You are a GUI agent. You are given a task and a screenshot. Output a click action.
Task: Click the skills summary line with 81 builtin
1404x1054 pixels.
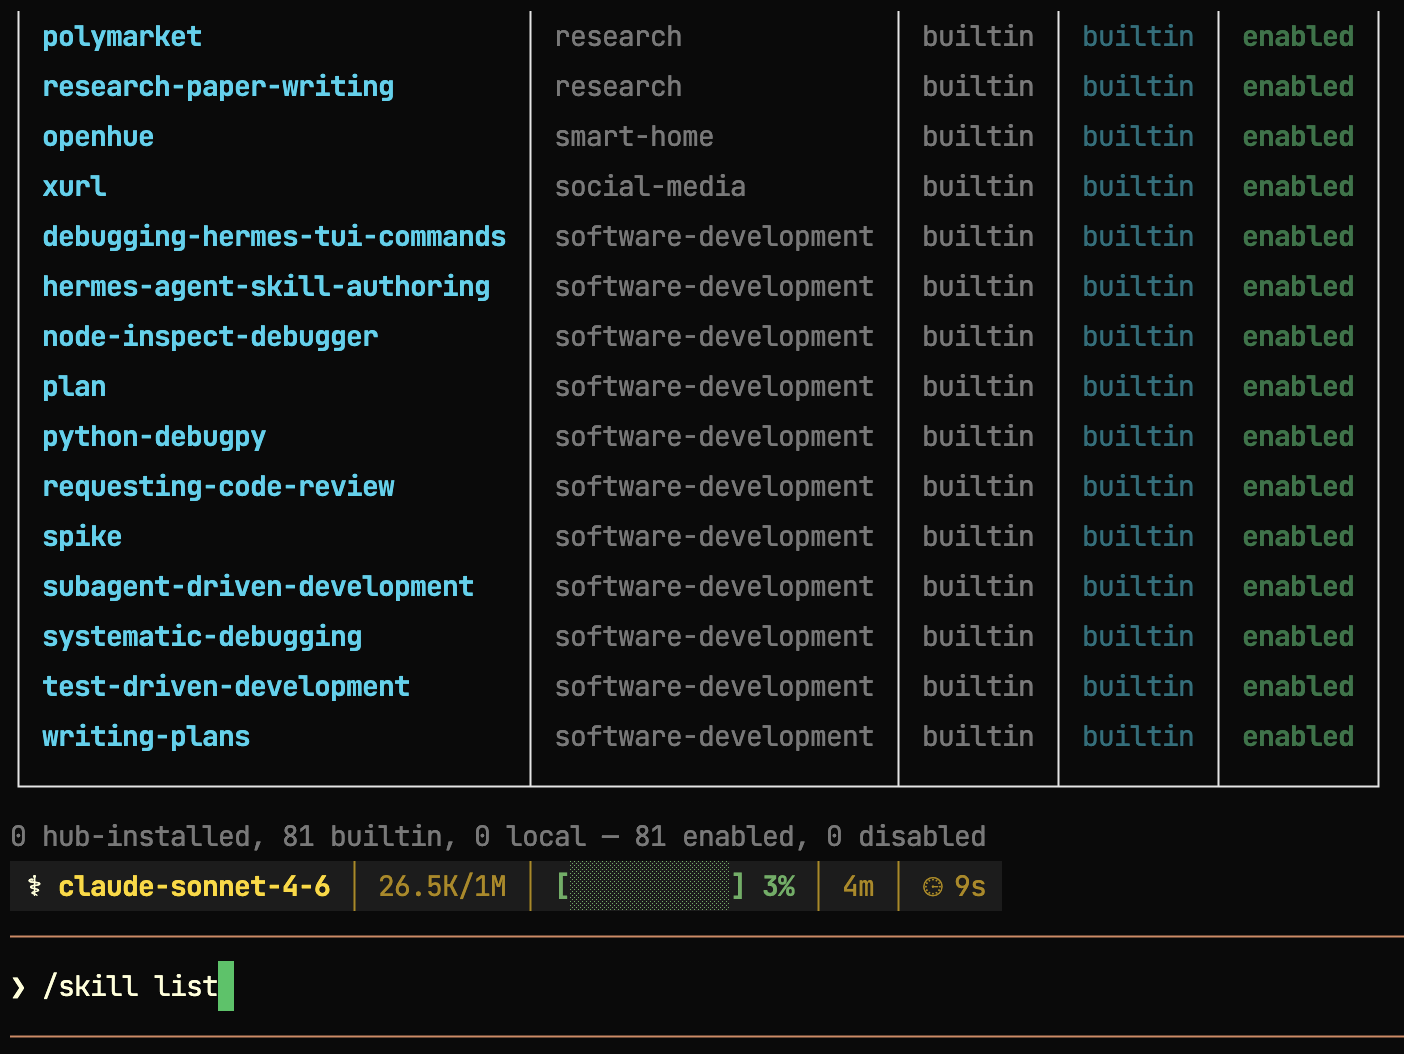(498, 836)
